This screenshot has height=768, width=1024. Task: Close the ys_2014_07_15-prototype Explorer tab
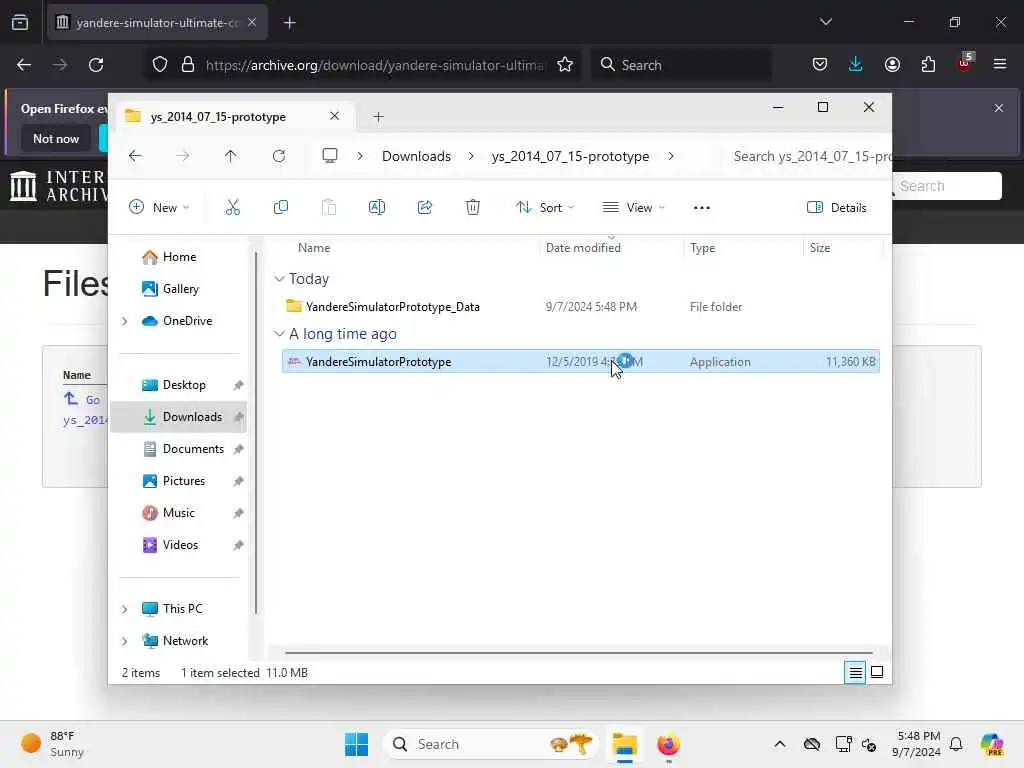334,116
